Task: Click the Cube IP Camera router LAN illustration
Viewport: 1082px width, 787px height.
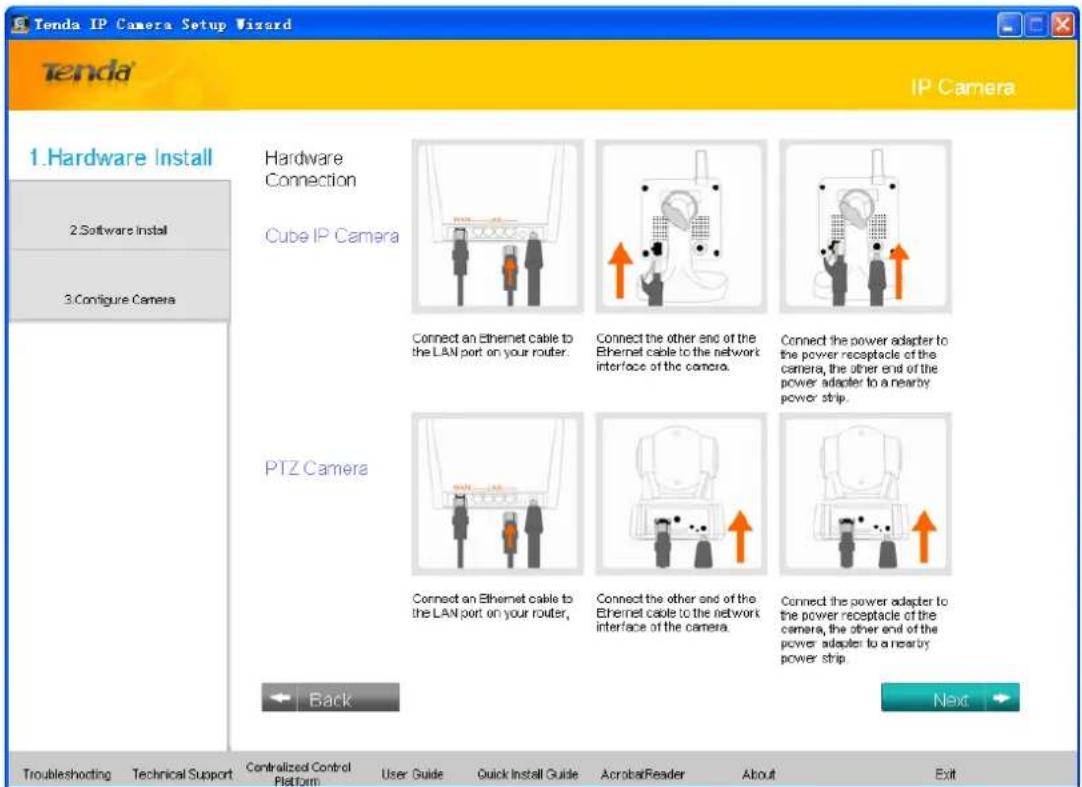Action: coord(498,226)
